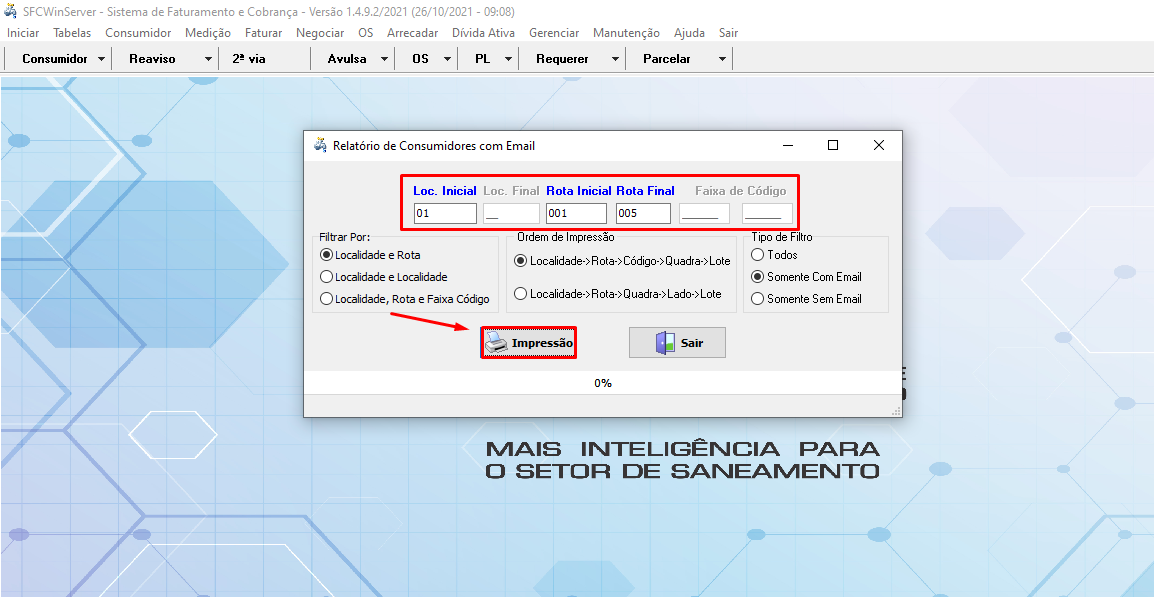Click the printer icon on Impressão button

pyautogui.click(x=497, y=342)
